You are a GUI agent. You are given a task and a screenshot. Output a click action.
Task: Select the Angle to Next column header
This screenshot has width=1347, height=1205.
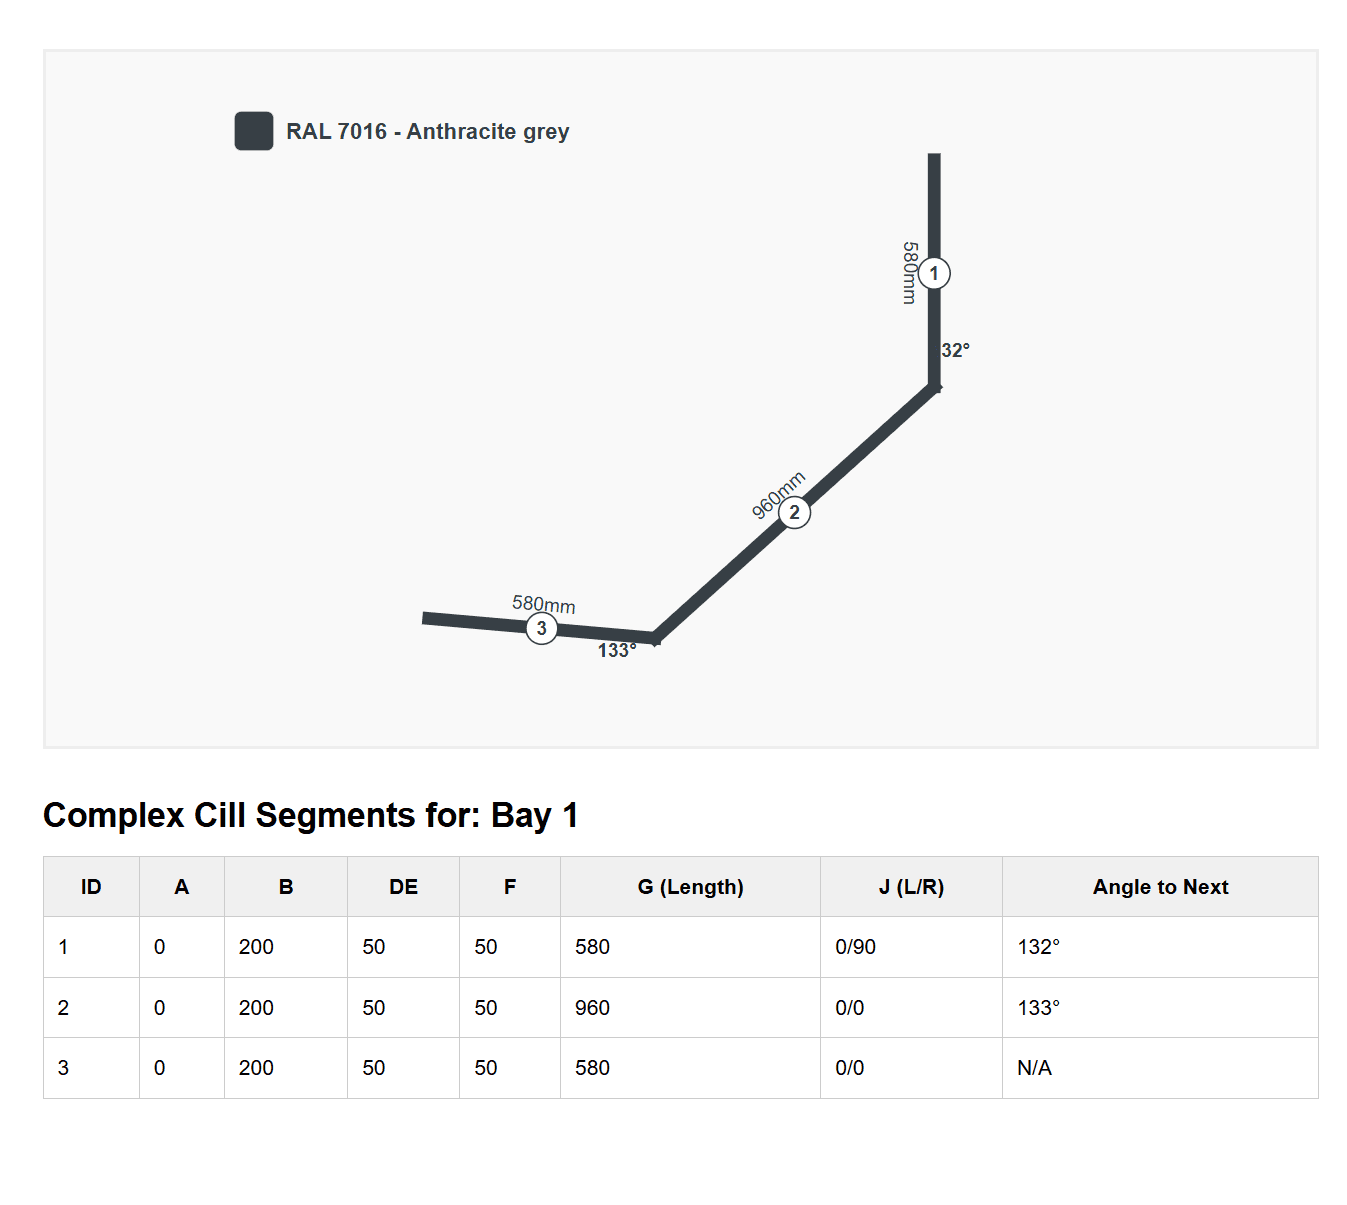click(1160, 887)
